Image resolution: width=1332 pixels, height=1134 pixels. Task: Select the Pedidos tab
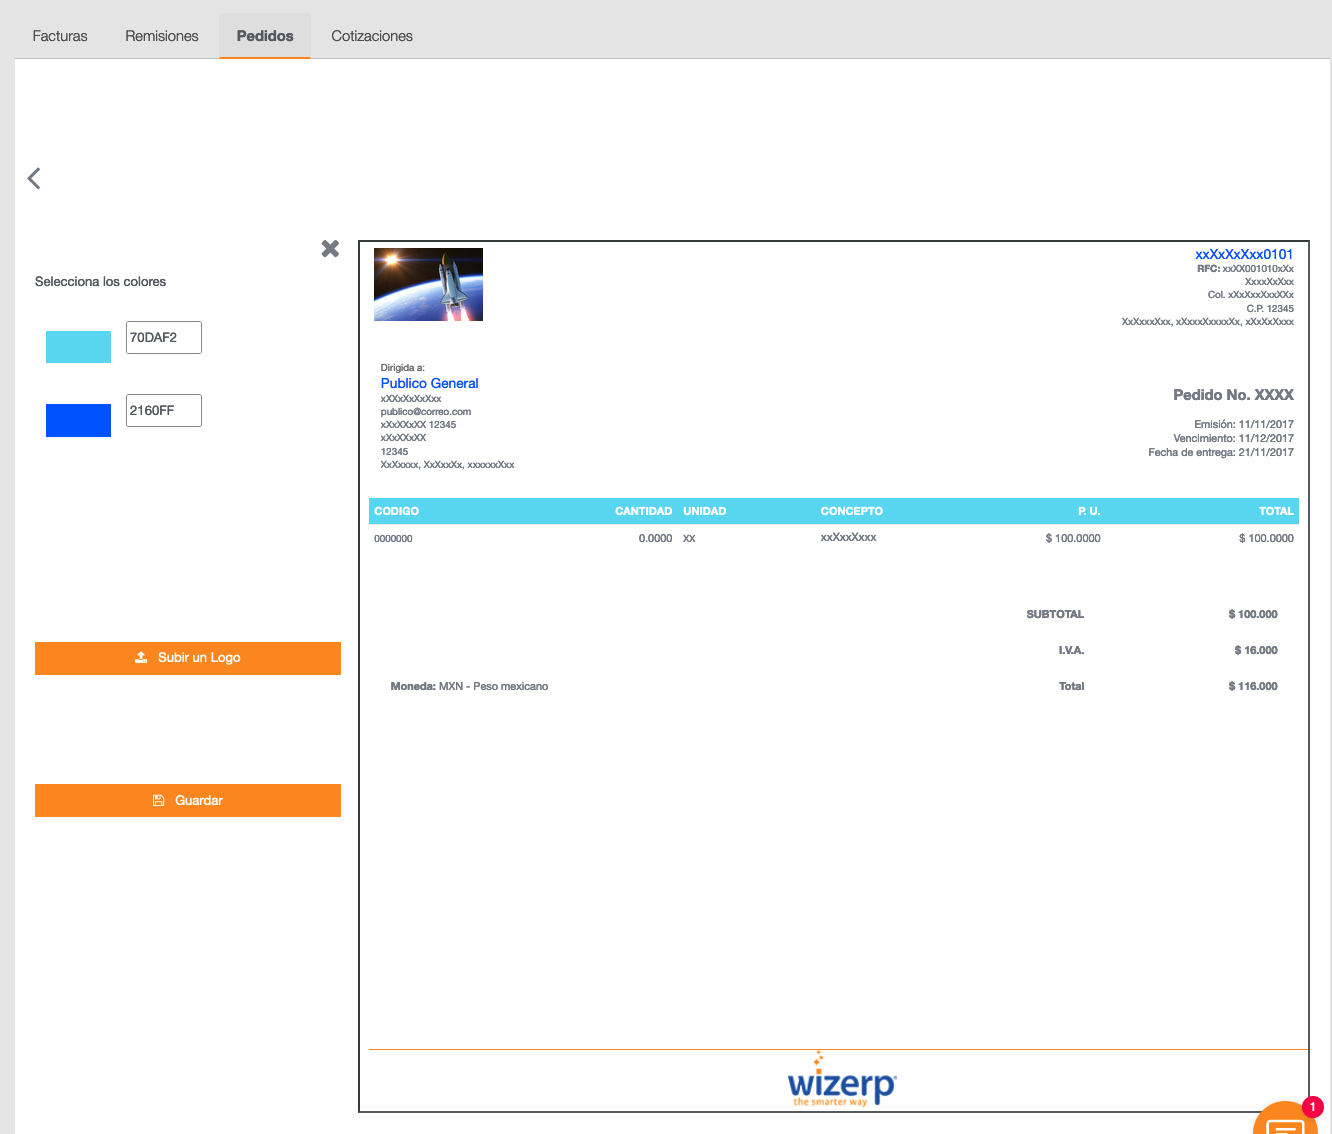point(265,36)
